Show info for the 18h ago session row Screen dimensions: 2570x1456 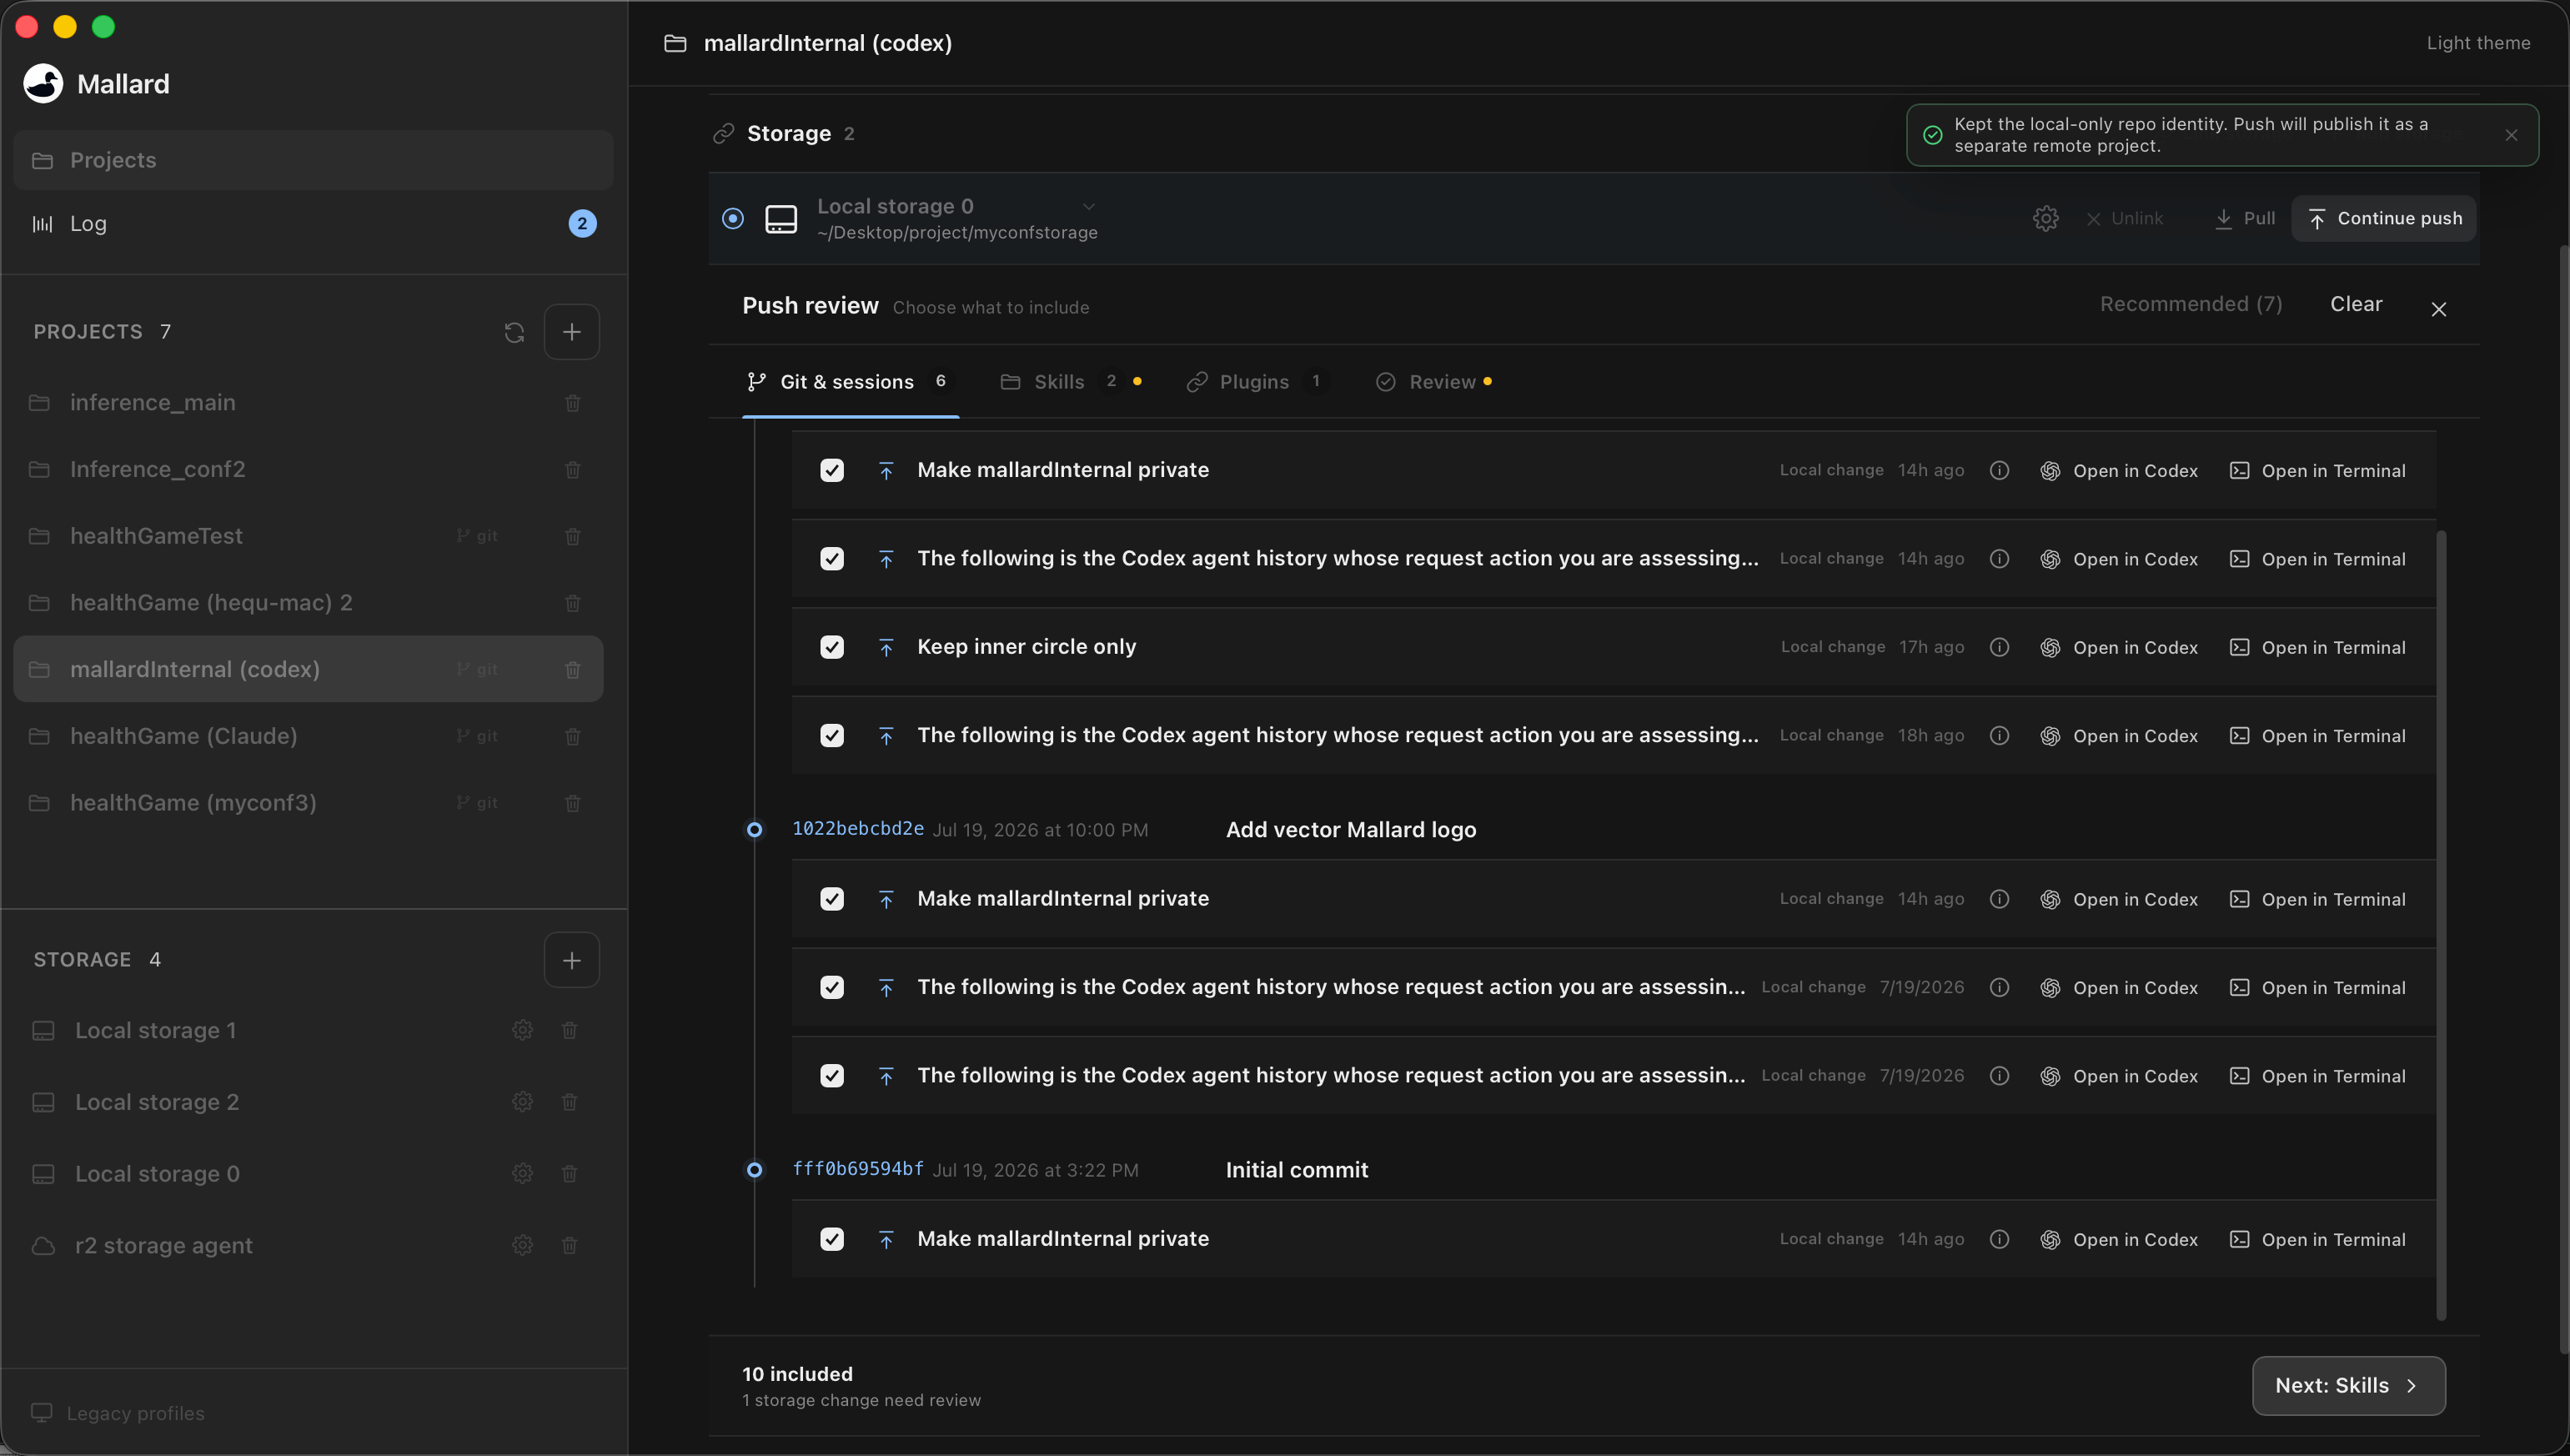[1999, 736]
